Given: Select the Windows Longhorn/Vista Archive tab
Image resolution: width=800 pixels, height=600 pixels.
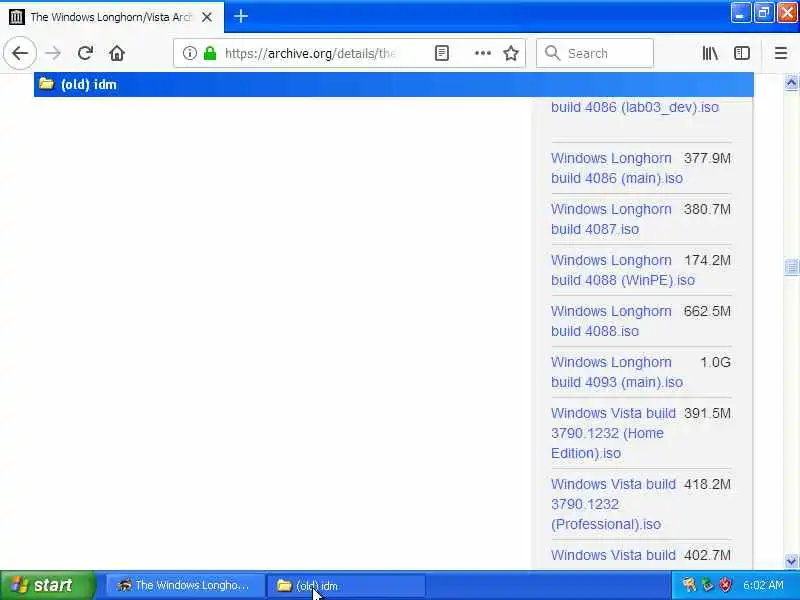Looking at the screenshot, I should click(x=112, y=17).
